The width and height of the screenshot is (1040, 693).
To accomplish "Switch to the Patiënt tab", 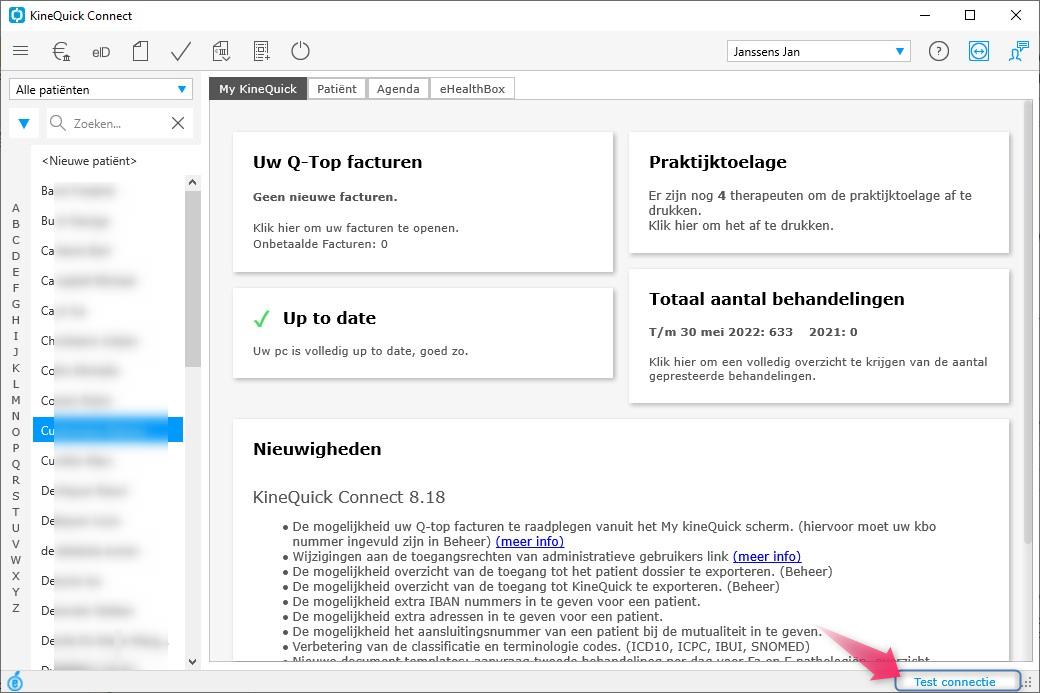I will point(336,89).
